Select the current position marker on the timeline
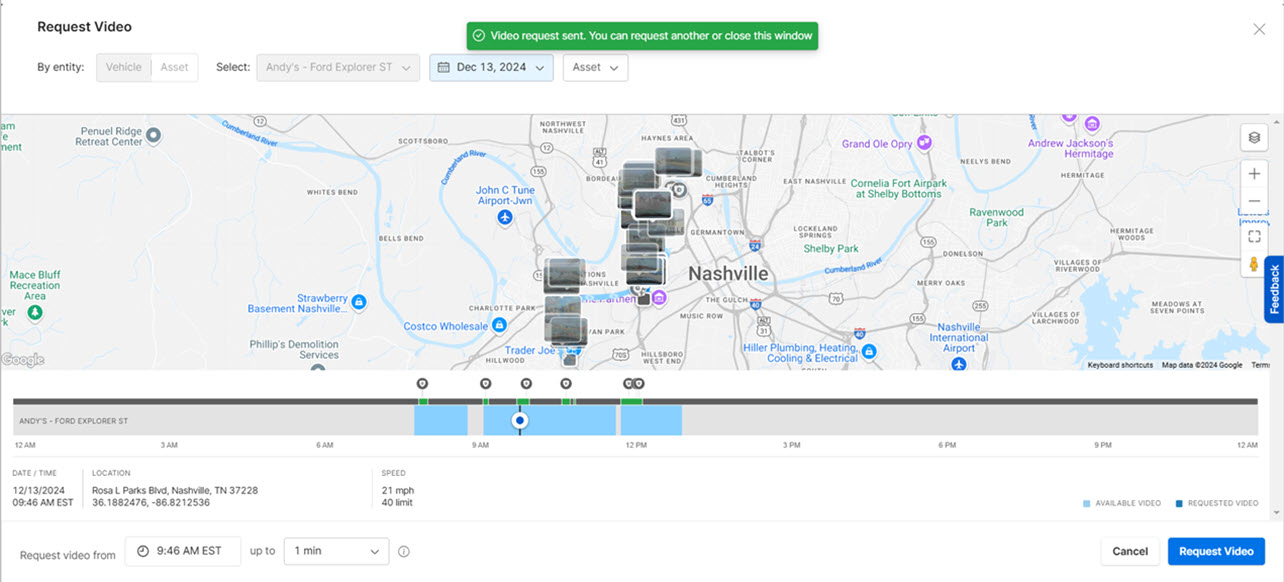This screenshot has width=1284, height=582. coord(520,420)
